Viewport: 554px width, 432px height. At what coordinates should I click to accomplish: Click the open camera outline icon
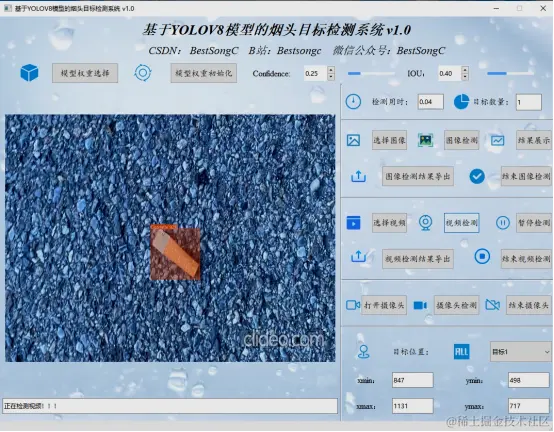point(353,305)
